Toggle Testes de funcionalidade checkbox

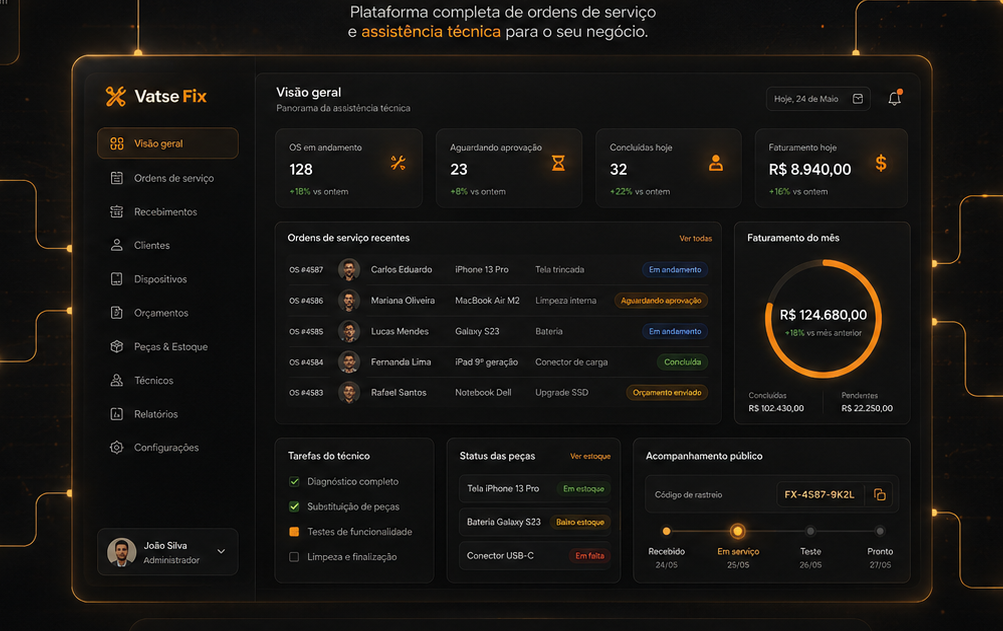[294, 531]
